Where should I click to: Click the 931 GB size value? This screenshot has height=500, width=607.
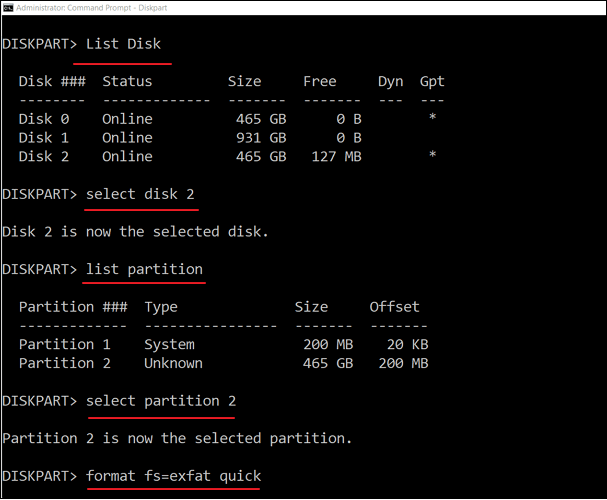click(256, 138)
